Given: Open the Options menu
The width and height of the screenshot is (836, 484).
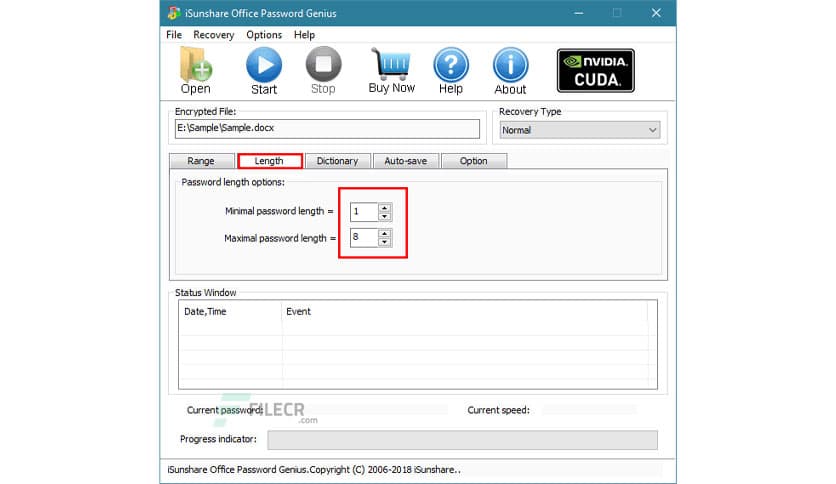Looking at the screenshot, I should [264, 35].
